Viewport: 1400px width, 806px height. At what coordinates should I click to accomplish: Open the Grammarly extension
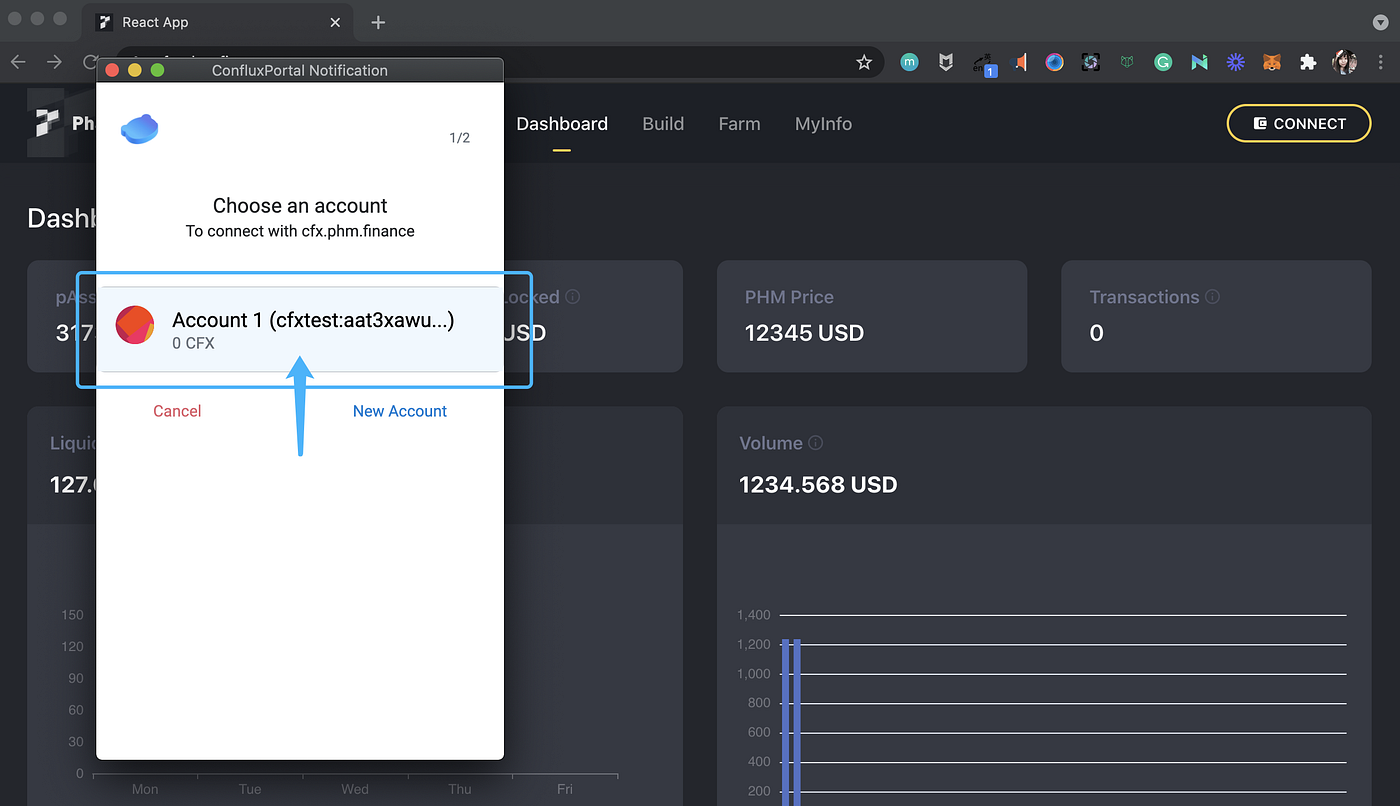(1163, 62)
